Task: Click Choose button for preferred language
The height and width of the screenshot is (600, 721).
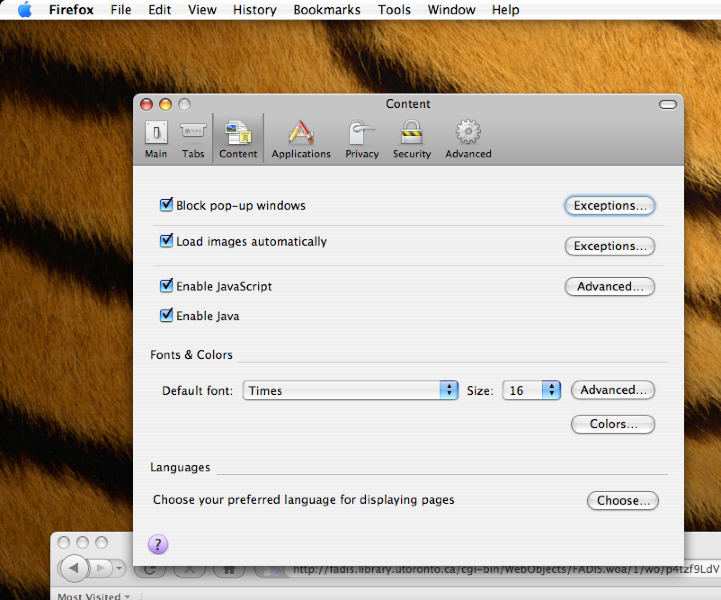Action: tap(623, 500)
